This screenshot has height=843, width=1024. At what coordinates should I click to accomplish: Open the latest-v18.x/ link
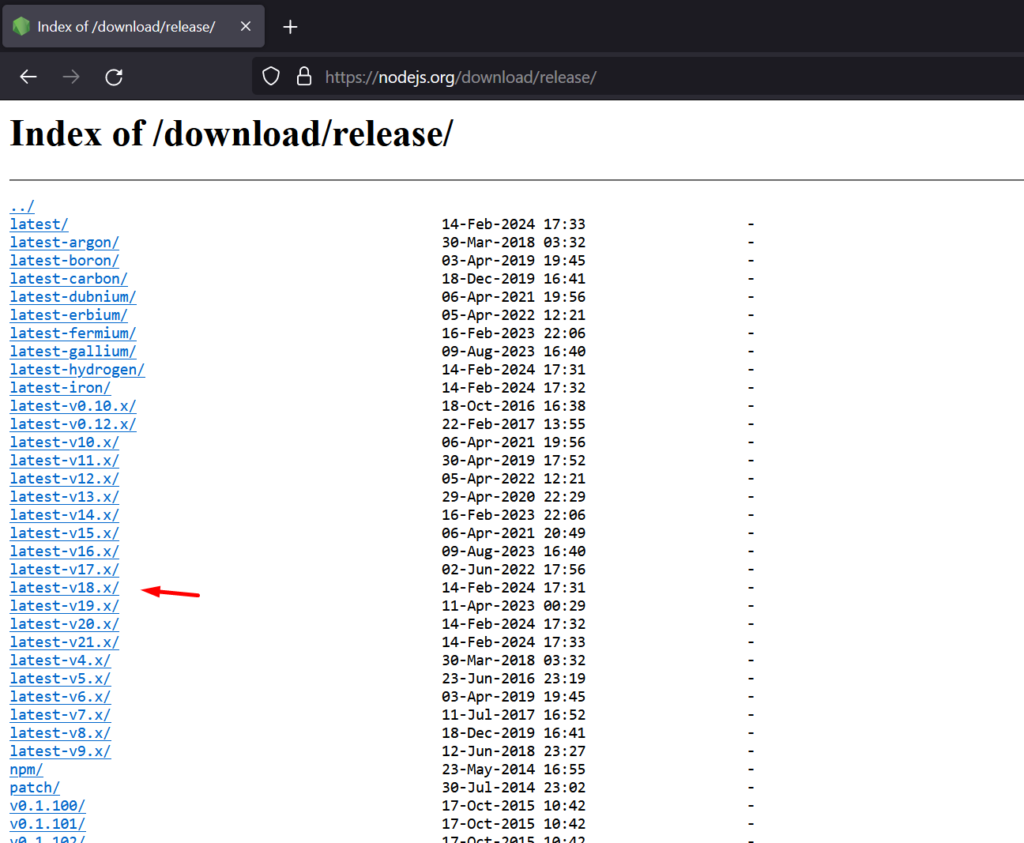pyautogui.click(x=65, y=588)
